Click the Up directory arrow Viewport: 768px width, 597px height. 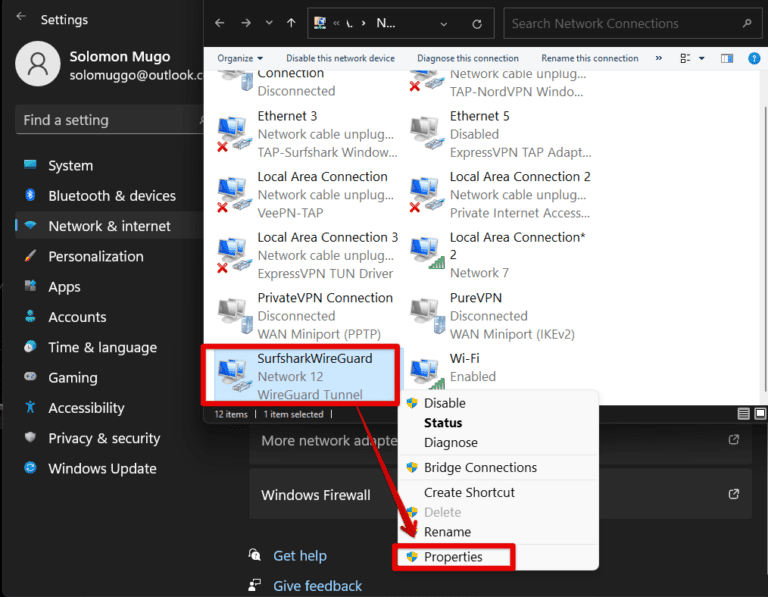coord(291,23)
